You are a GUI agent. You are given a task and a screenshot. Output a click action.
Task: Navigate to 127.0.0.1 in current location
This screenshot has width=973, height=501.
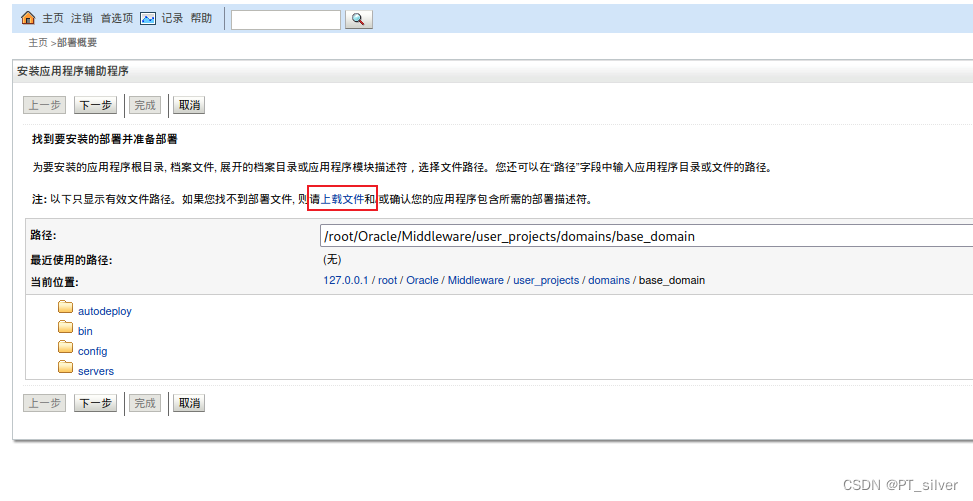346,280
